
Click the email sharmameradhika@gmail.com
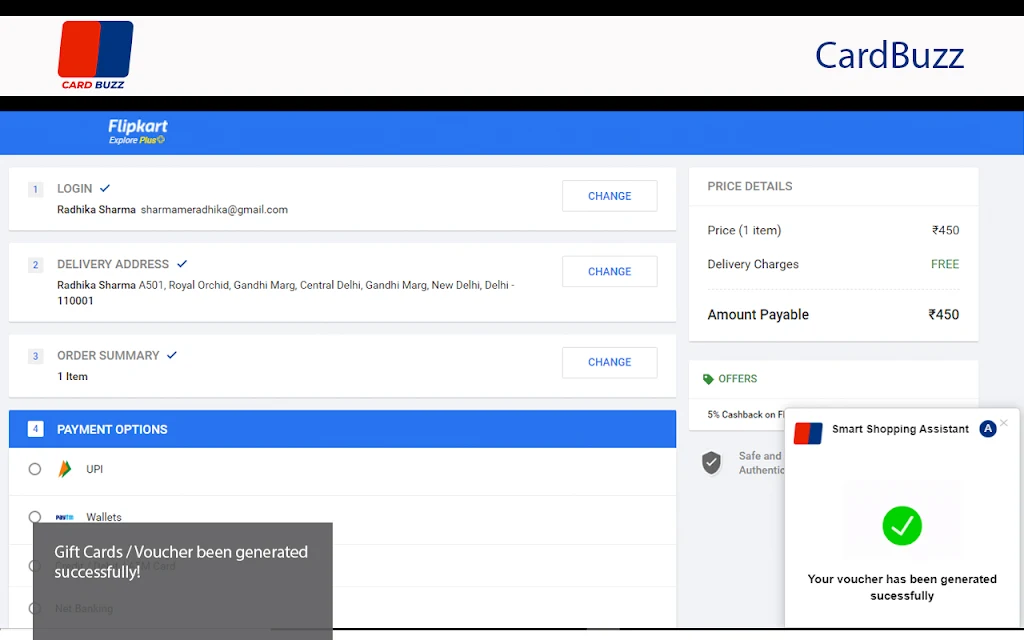click(x=214, y=210)
